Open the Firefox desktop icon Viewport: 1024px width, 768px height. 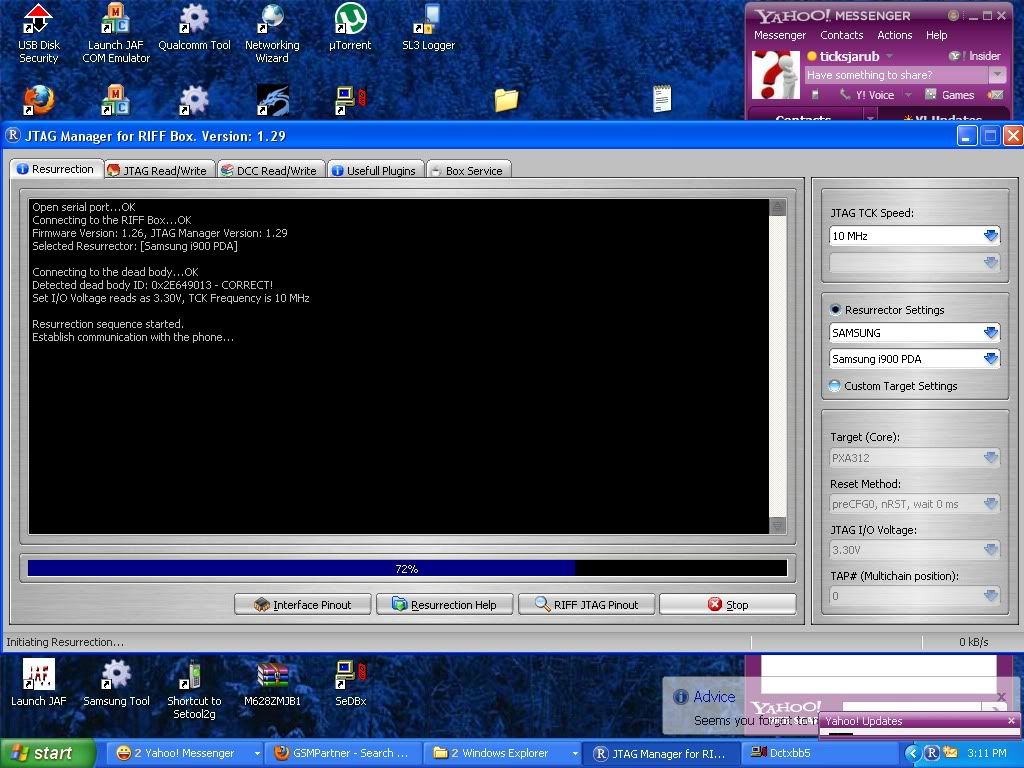click(x=38, y=100)
